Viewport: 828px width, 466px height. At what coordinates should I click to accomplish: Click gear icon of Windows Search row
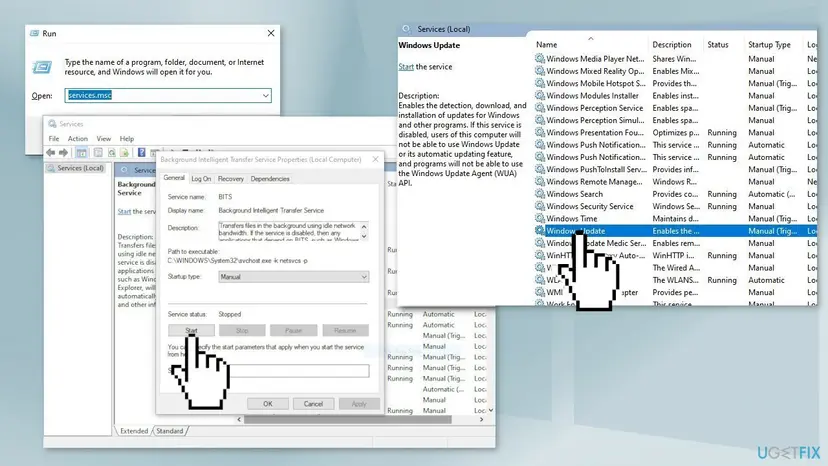(539, 193)
